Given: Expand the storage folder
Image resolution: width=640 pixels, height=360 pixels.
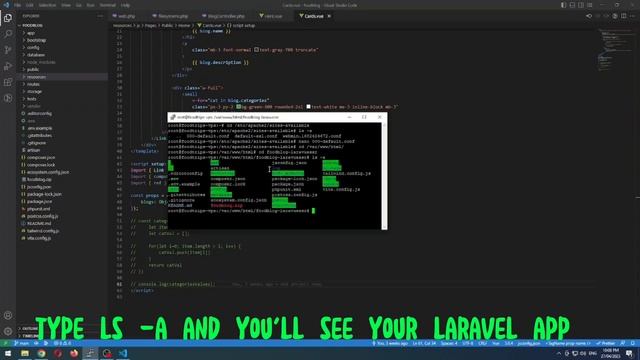Looking at the screenshot, I should [x=34, y=91].
